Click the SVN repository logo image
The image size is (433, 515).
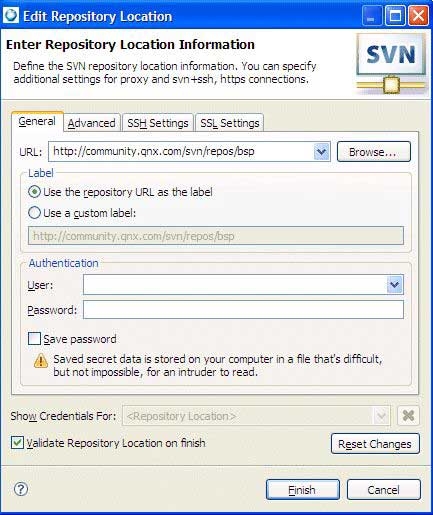pyautogui.click(x=391, y=64)
